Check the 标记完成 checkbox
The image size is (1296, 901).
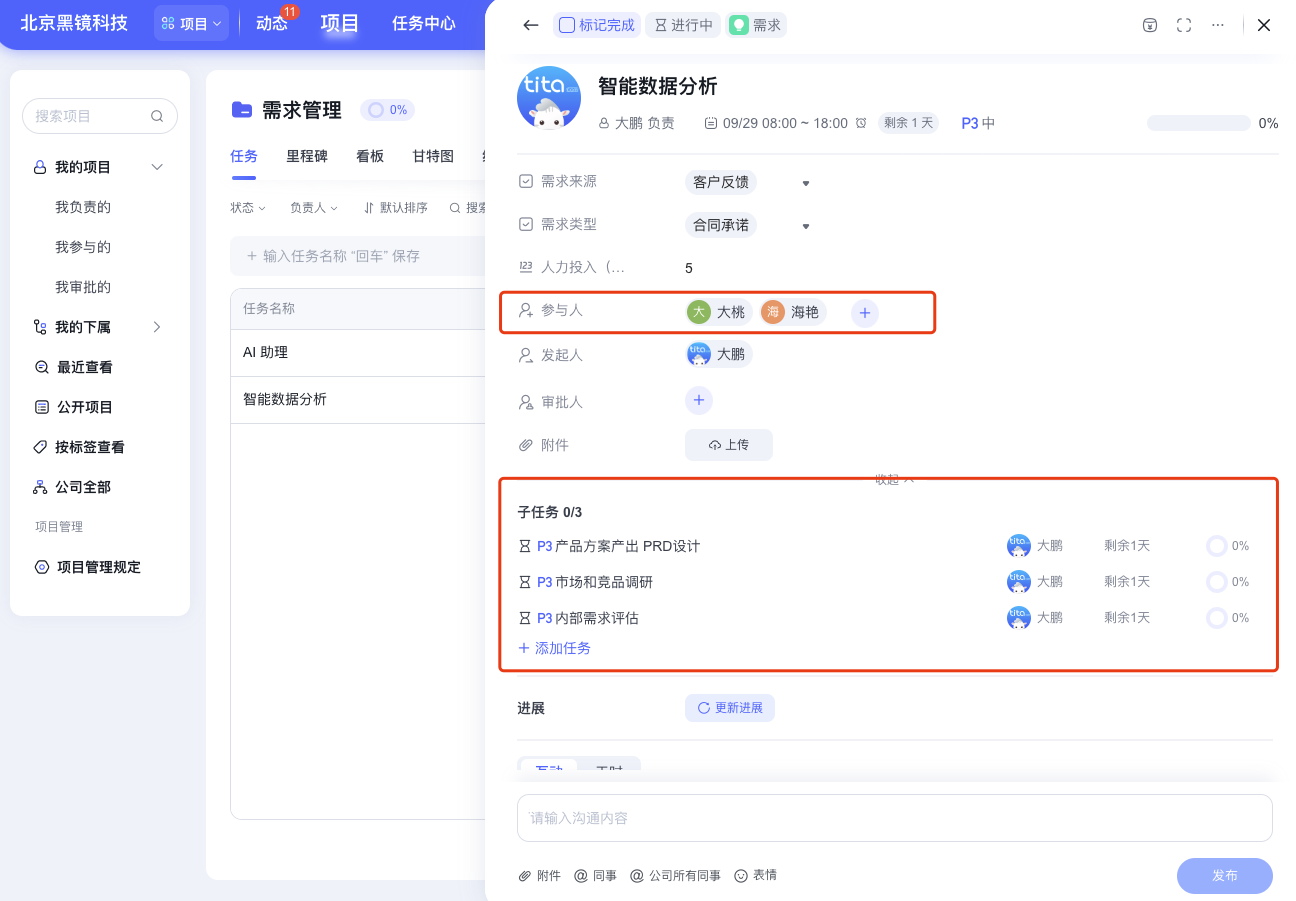[x=567, y=25]
